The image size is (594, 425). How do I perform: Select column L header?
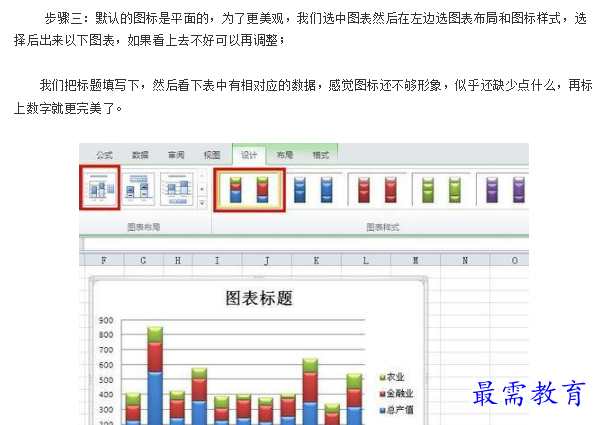(x=366, y=261)
